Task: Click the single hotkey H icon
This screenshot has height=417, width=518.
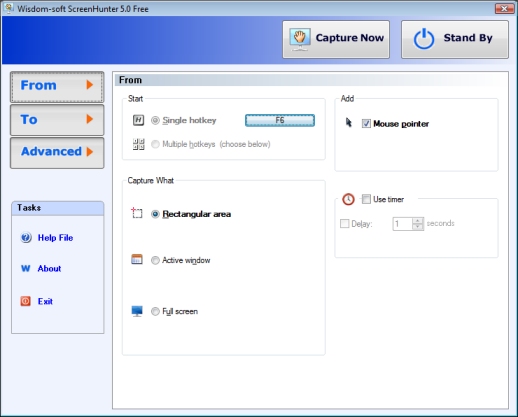Action: coord(138,120)
